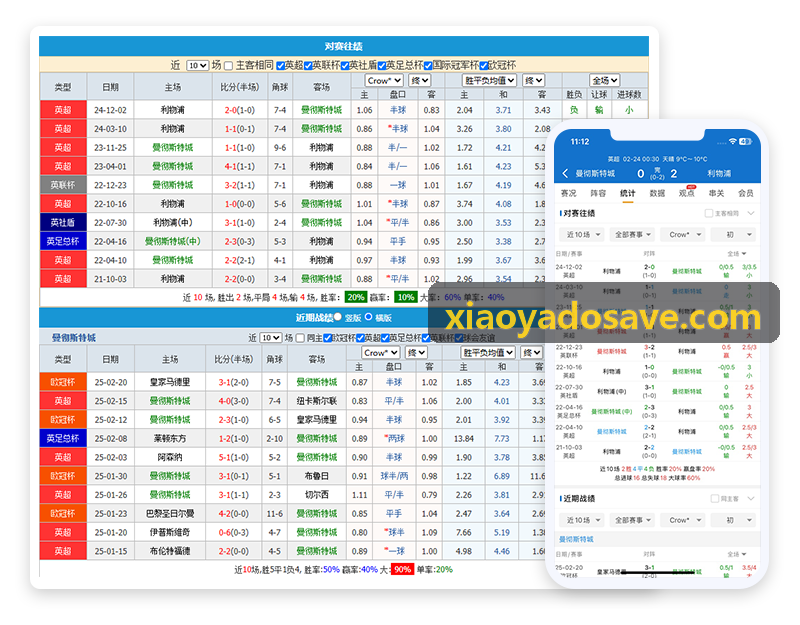Open 全场 sort dropdown on phone list header
The height and width of the screenshot is (625, 800).
[x=737, y=254]
